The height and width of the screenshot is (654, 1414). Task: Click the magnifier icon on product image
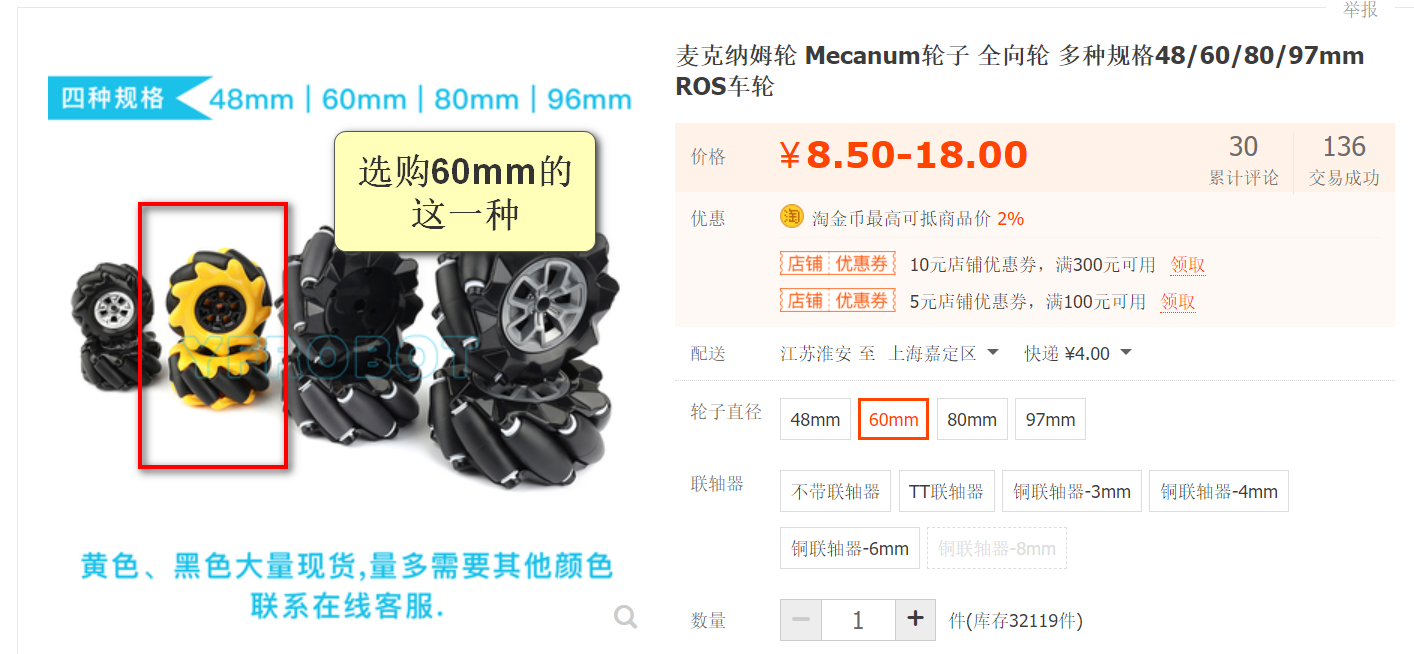626,618
